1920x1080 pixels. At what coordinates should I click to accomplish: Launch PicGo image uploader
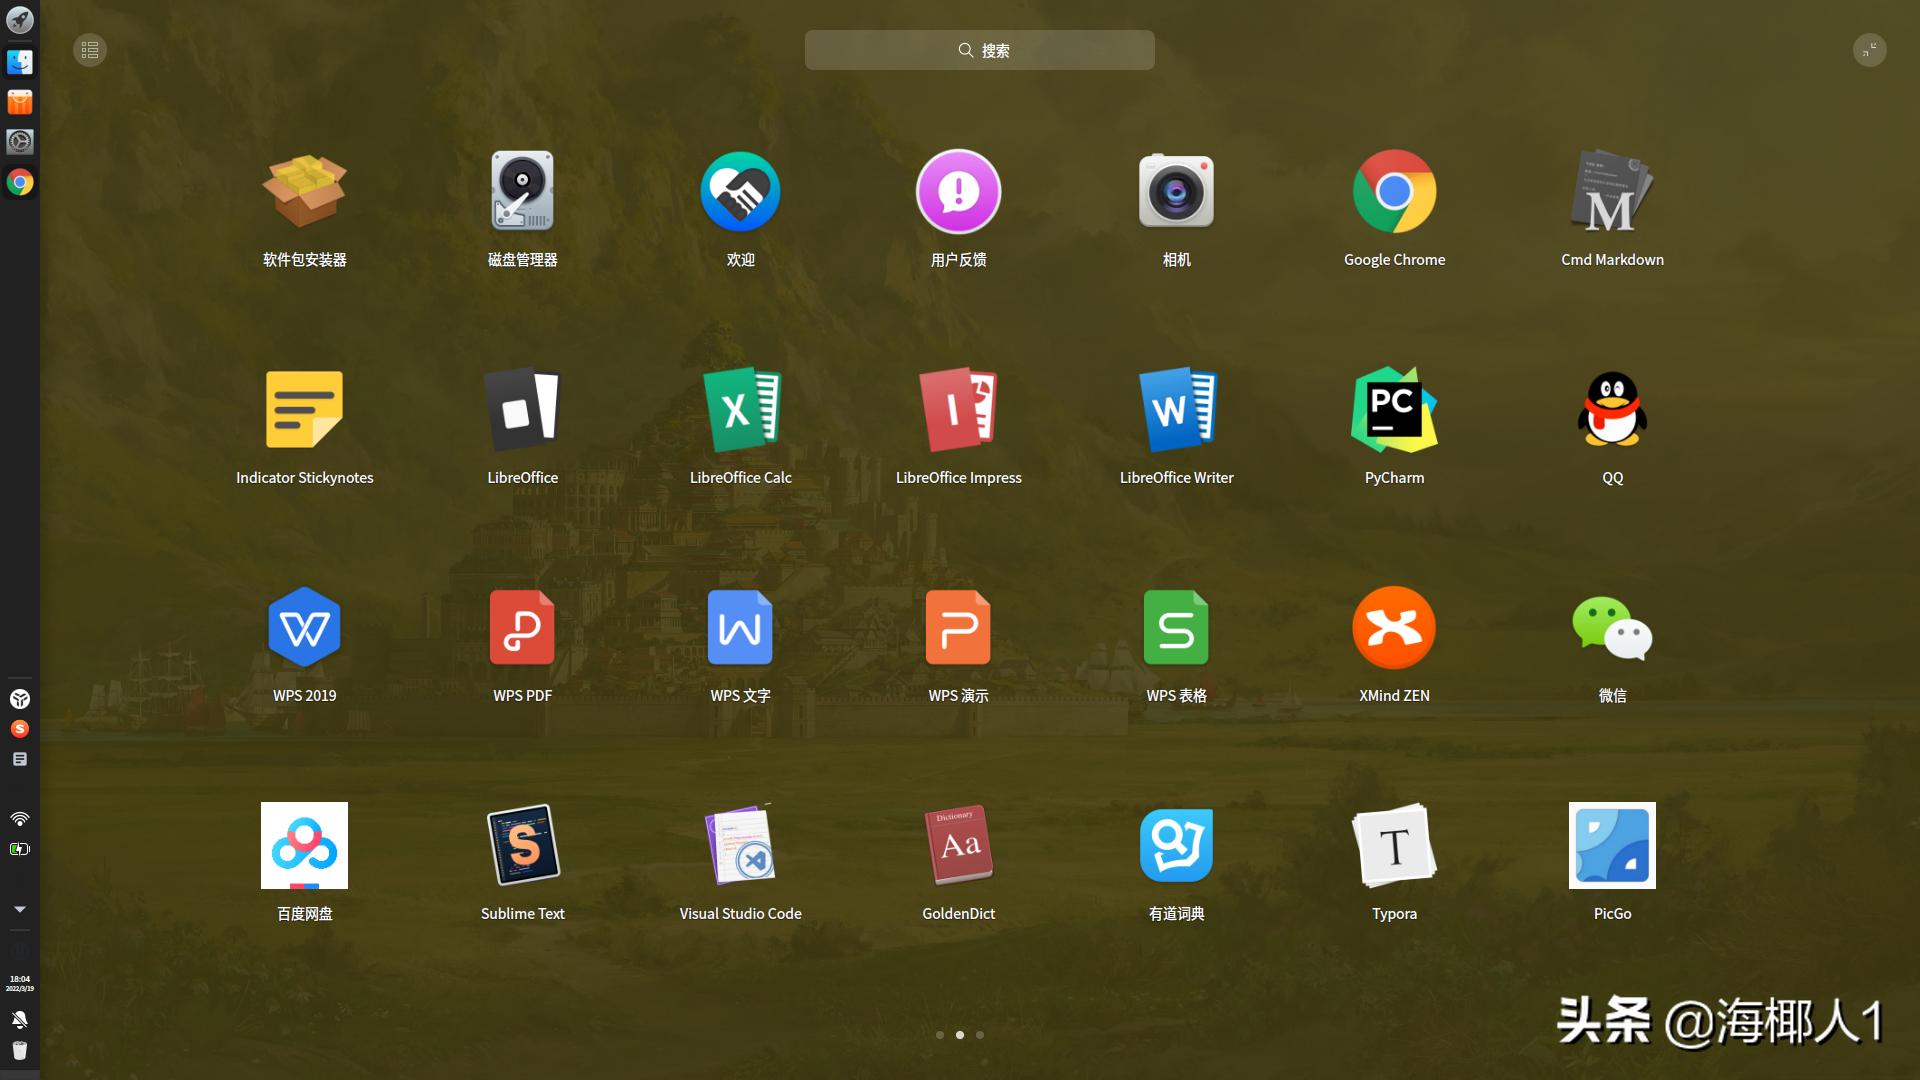(x=1612, y=846)
